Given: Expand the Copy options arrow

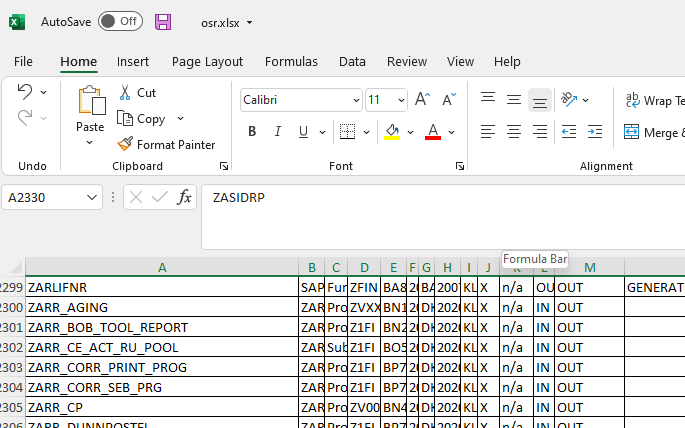Looking at the screenshot, I should coord(180,118).
